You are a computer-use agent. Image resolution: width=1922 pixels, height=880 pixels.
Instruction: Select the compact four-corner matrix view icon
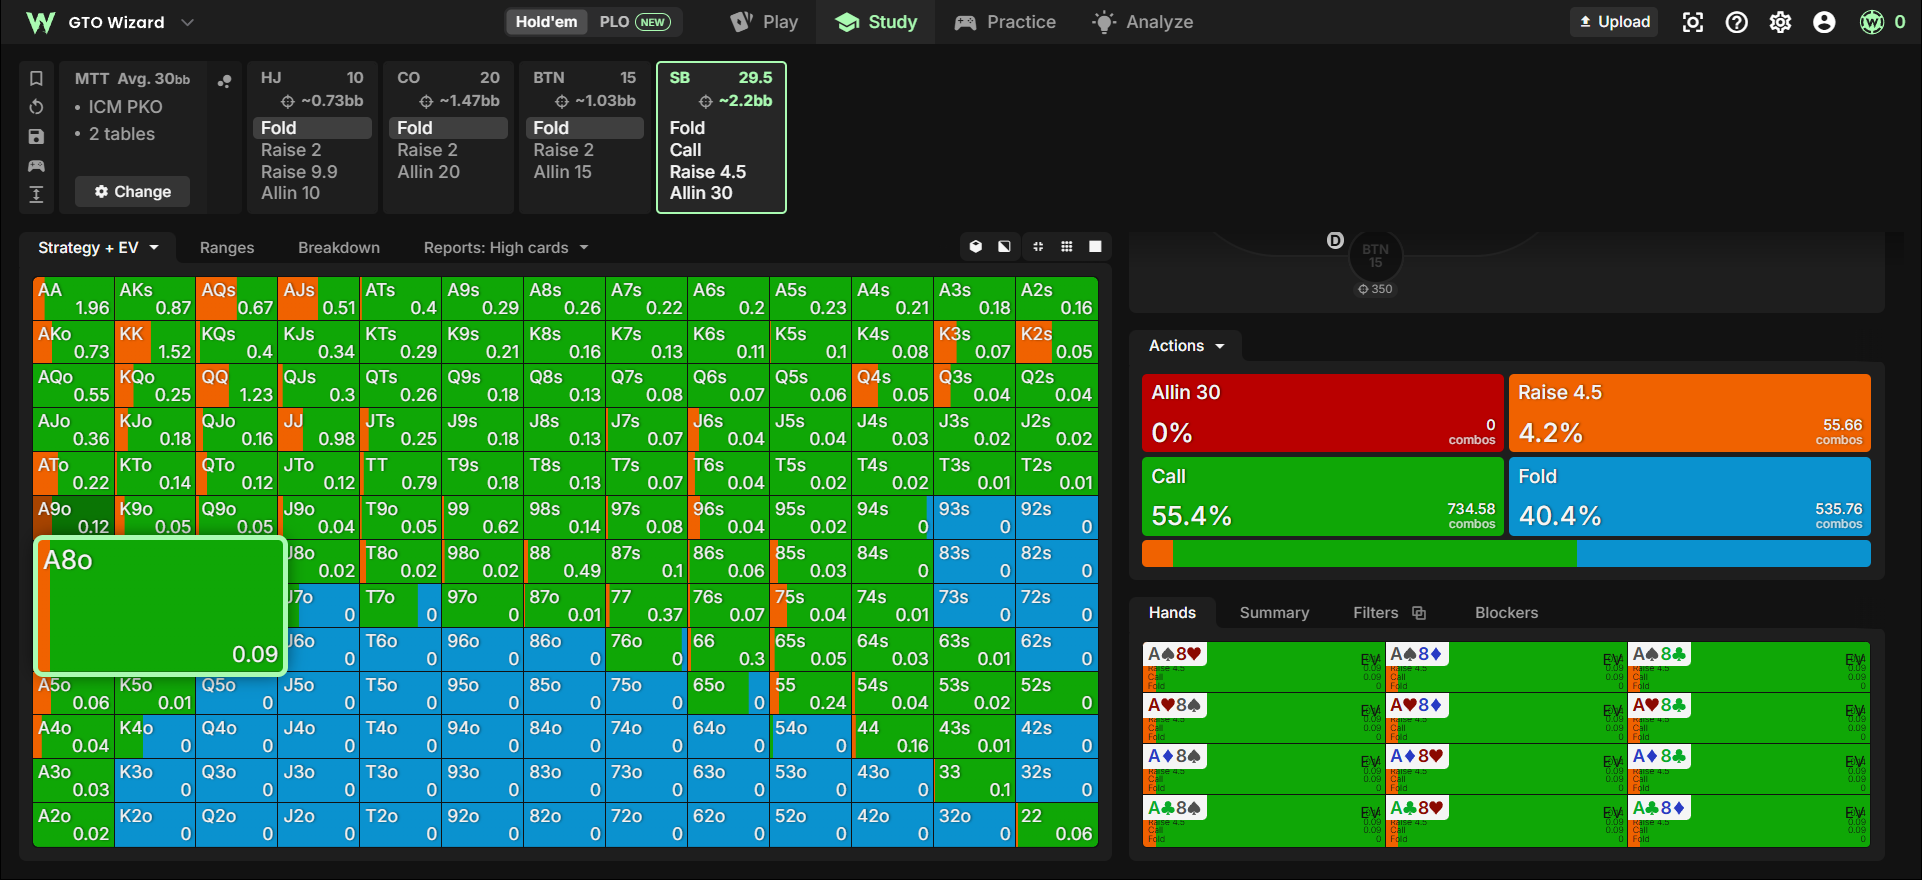coord(1038,247)
